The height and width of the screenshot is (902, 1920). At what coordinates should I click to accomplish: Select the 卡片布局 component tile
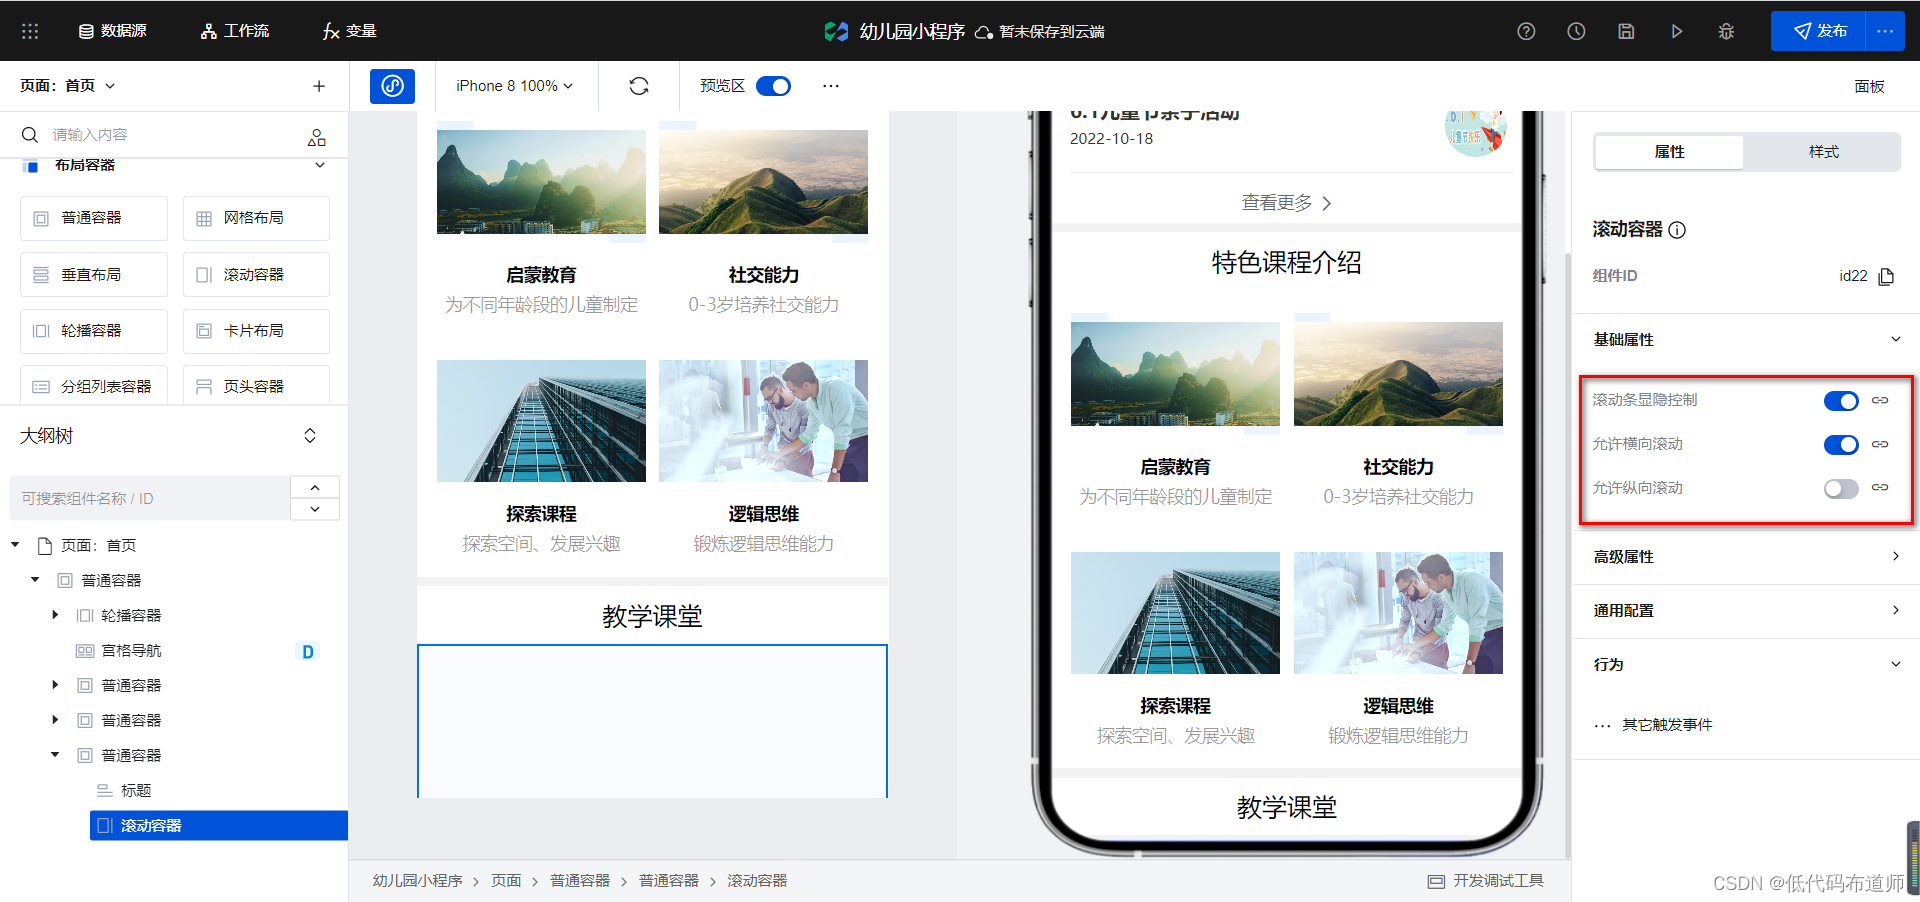pyautogui.click(x=256, y=331)
